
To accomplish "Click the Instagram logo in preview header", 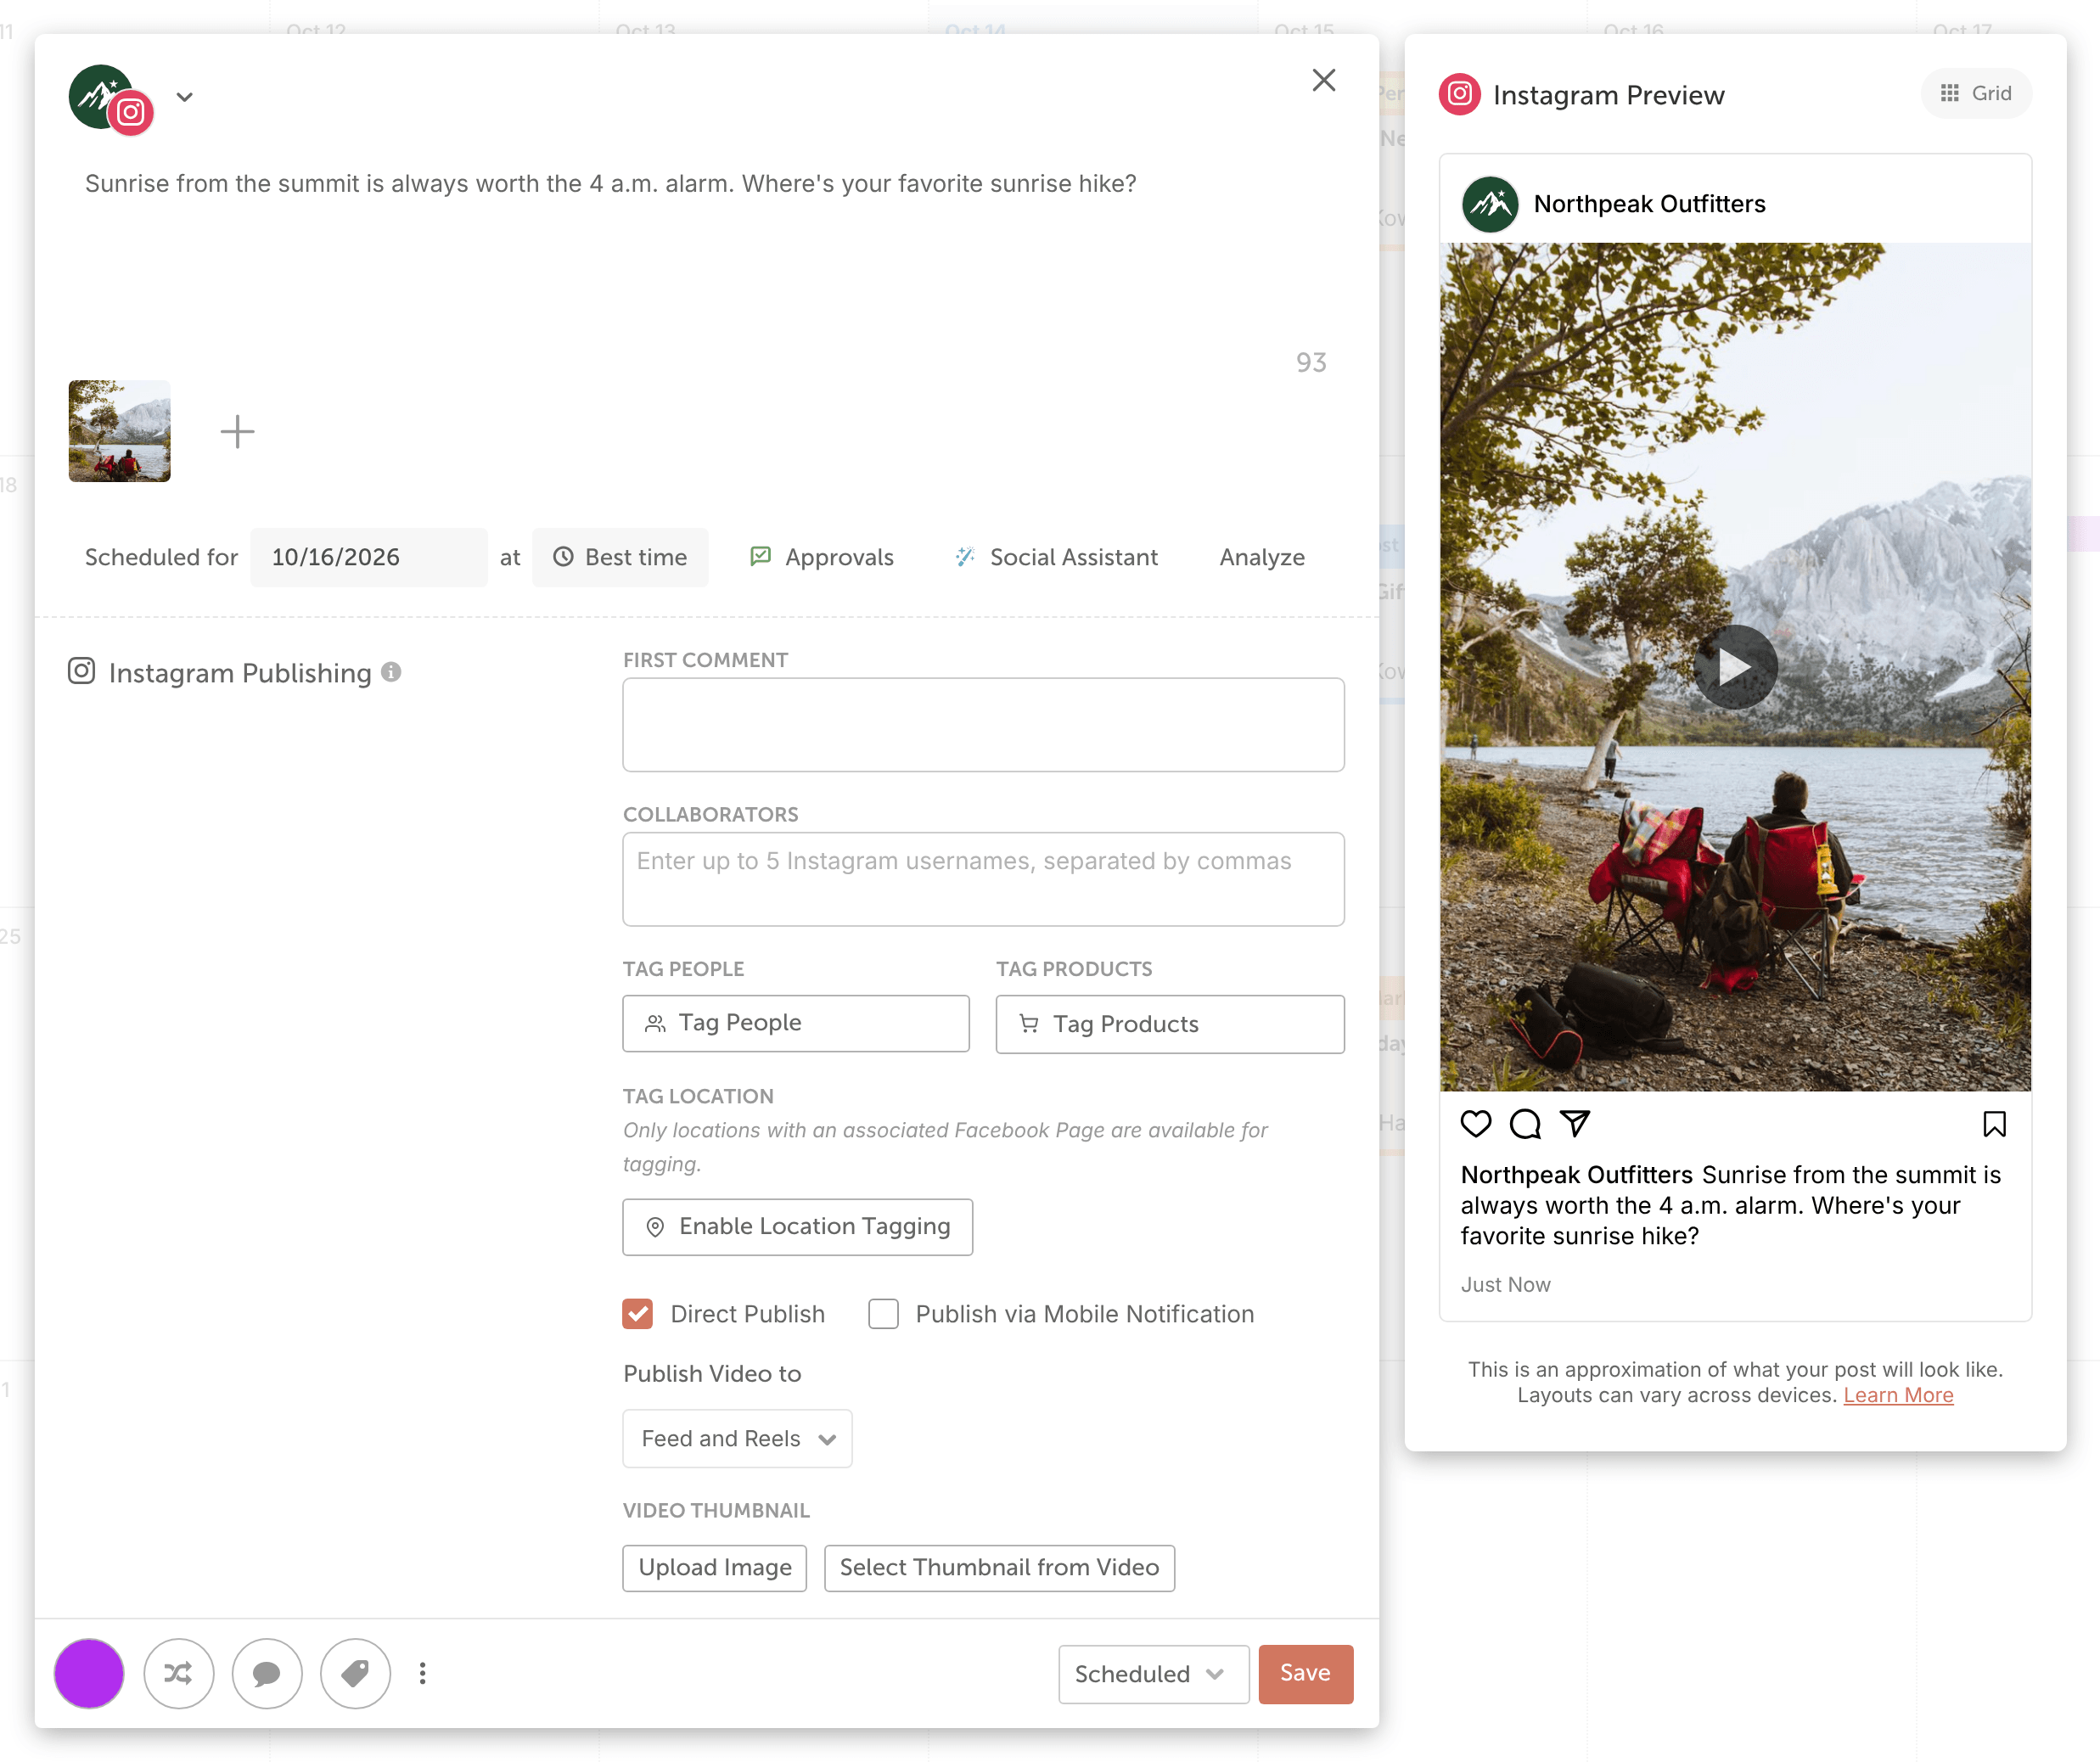I will coord(1460,94).
